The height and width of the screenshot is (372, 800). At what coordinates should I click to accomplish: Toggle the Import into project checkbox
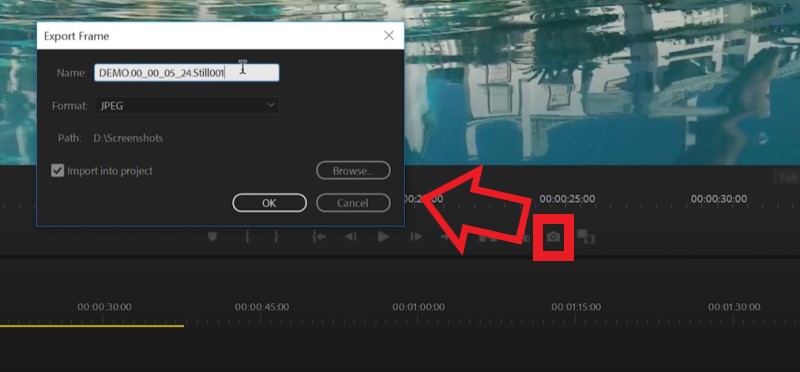coord(57,171)
